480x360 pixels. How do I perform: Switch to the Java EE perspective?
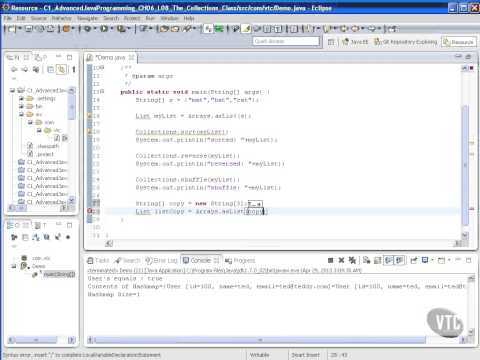point(355,42)
